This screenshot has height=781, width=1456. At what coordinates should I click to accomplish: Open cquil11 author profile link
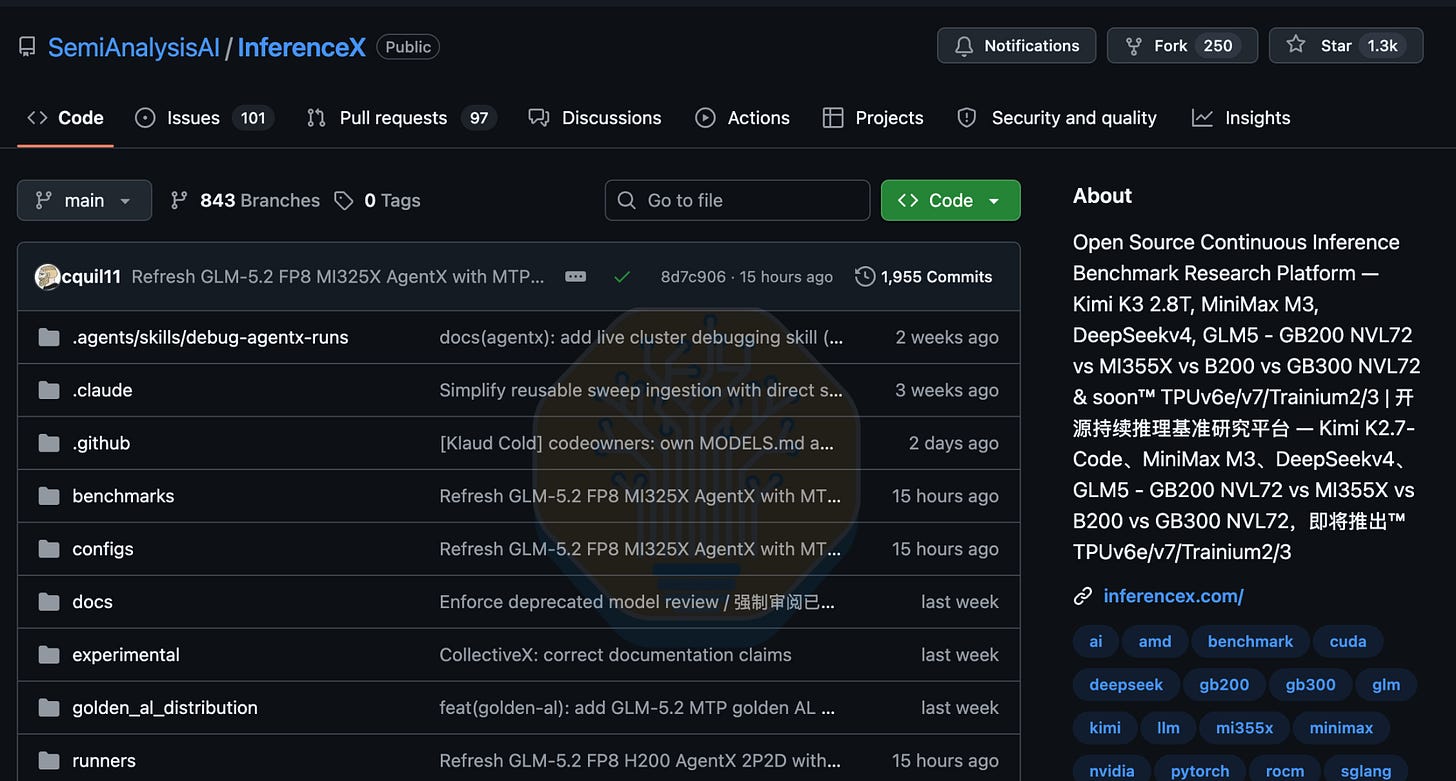pyautogui.click(x=92, y=277)
